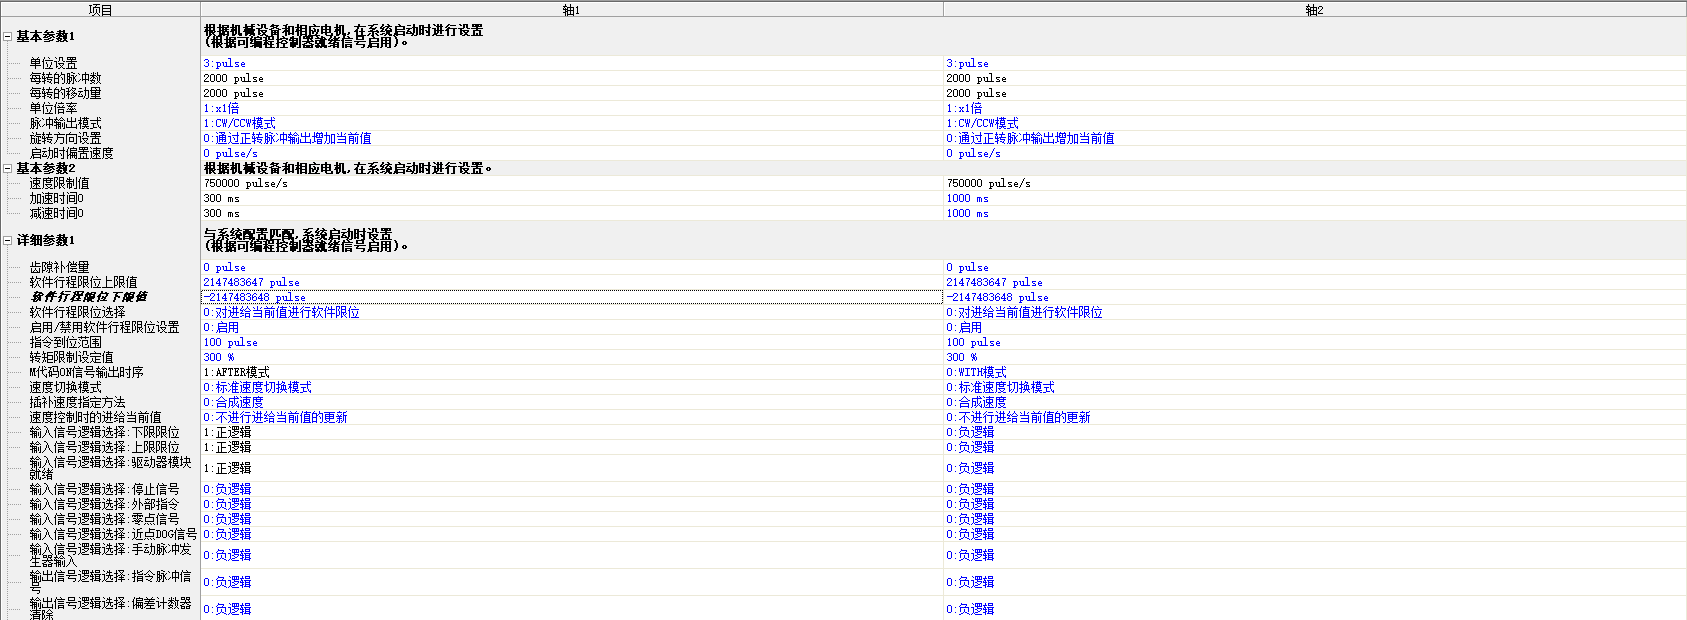Collapse the 详细参数1 tree node
The height and width of the screenshot is (620, 1687).
(8, 240)
